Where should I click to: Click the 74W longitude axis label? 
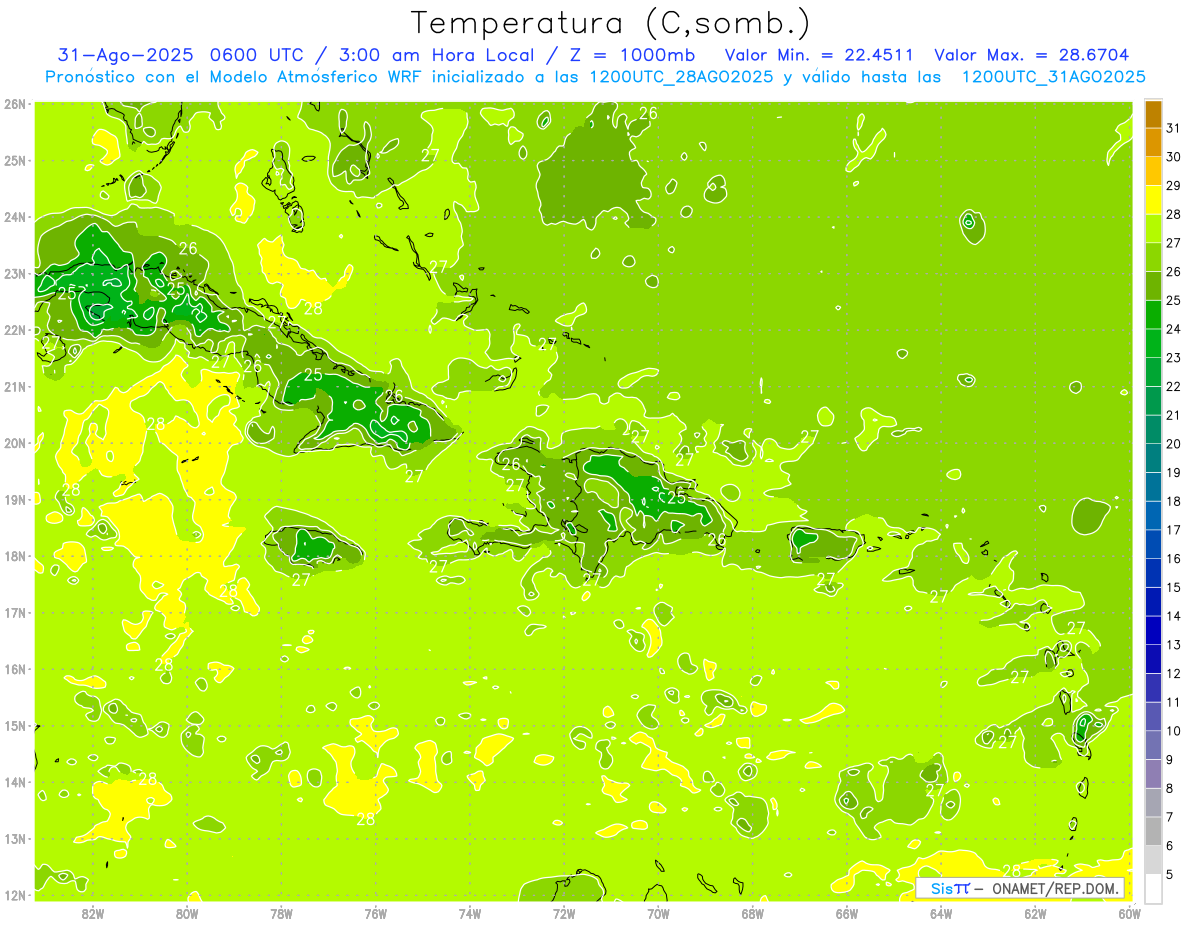[x=469, y=913]
